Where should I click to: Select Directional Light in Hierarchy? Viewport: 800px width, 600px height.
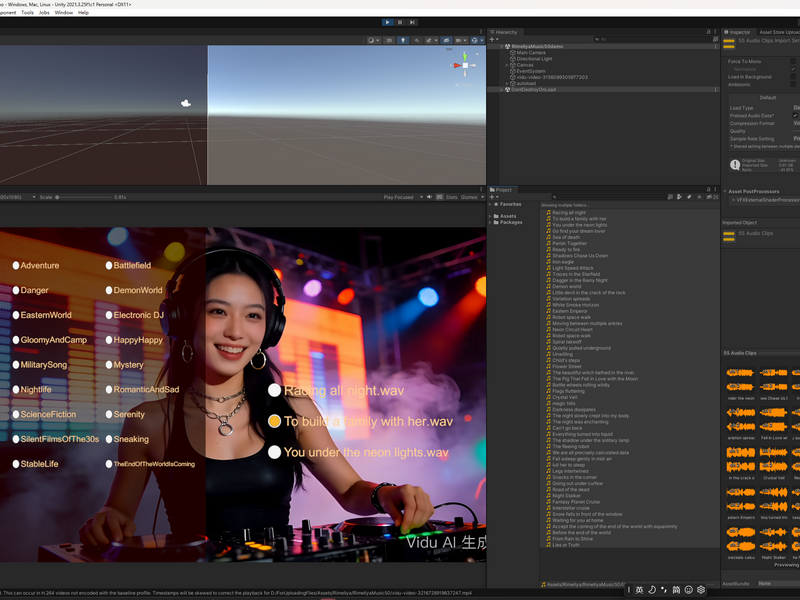click(x=534, y=59)
